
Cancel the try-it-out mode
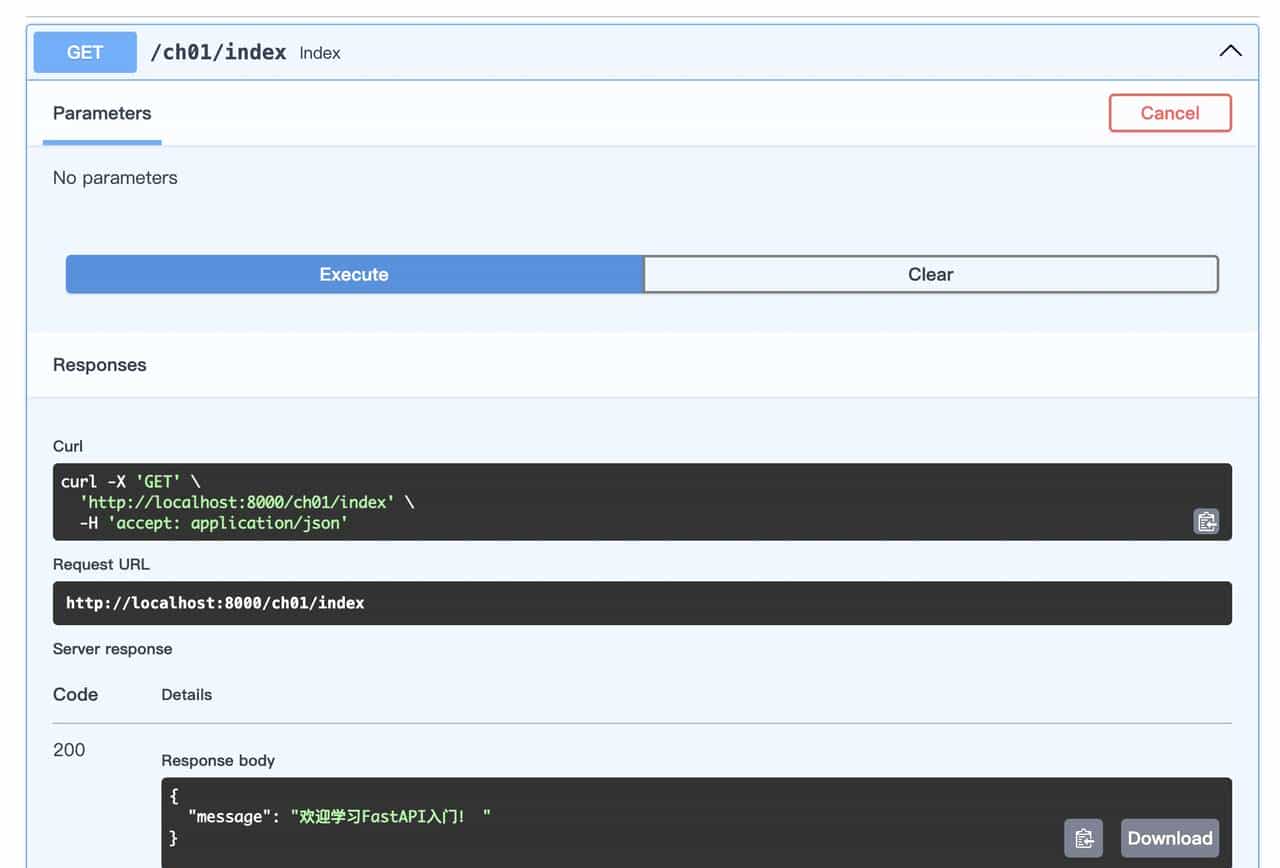tap(1170, 113)
